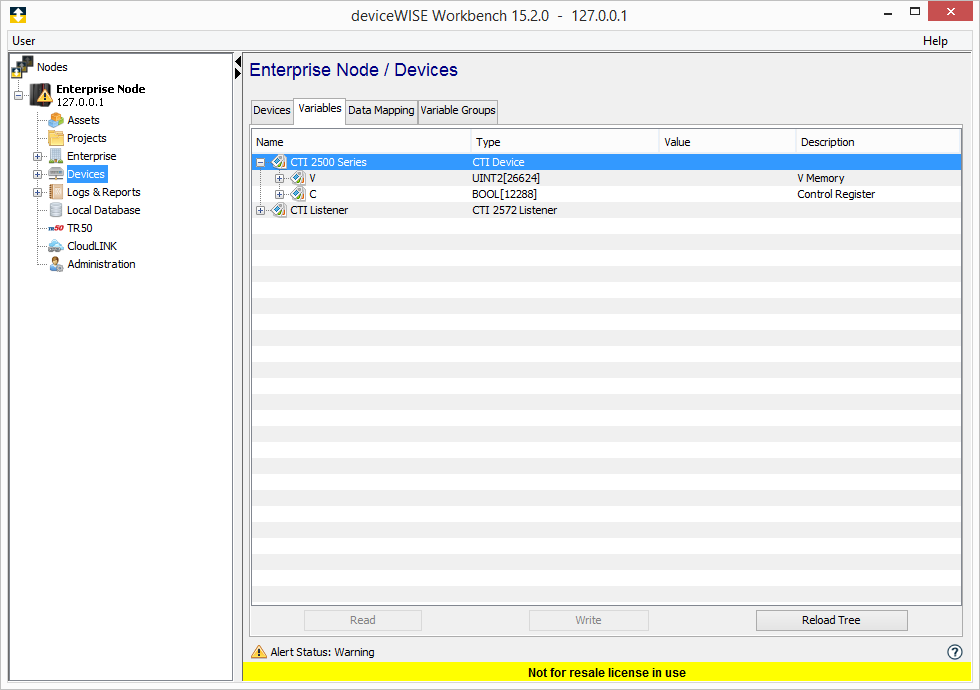980x690 pixels.
Task: Expand the V variable under CTI 2500 Series
Action: 281,177
